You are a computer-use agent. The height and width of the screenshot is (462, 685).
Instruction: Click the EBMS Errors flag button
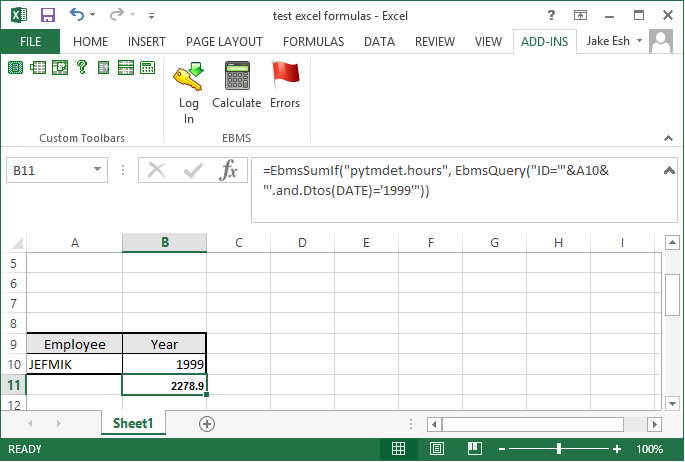285,85
